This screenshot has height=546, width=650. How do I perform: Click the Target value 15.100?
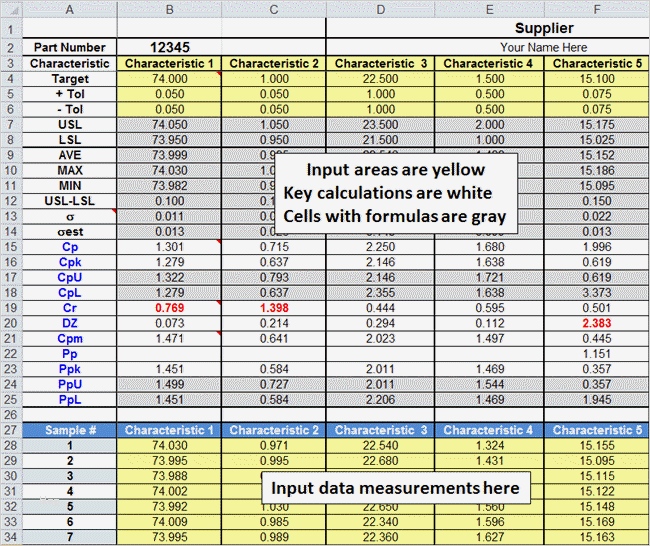point(597,79)
